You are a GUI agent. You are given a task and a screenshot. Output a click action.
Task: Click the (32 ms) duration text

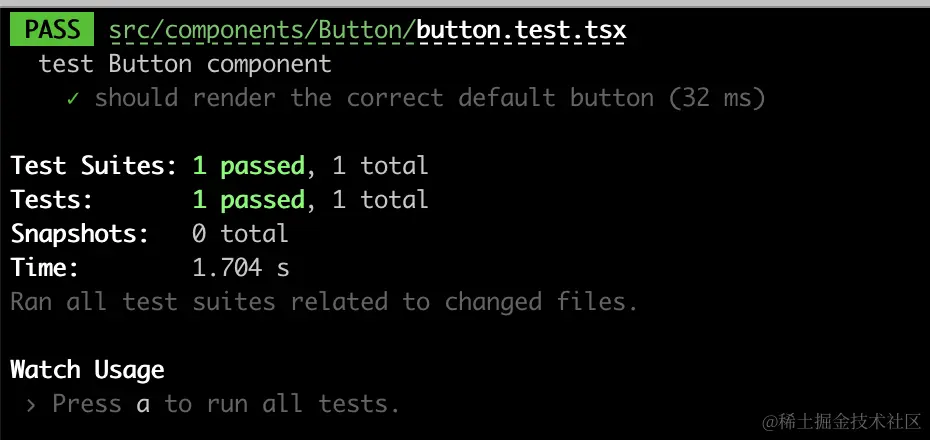717,98
